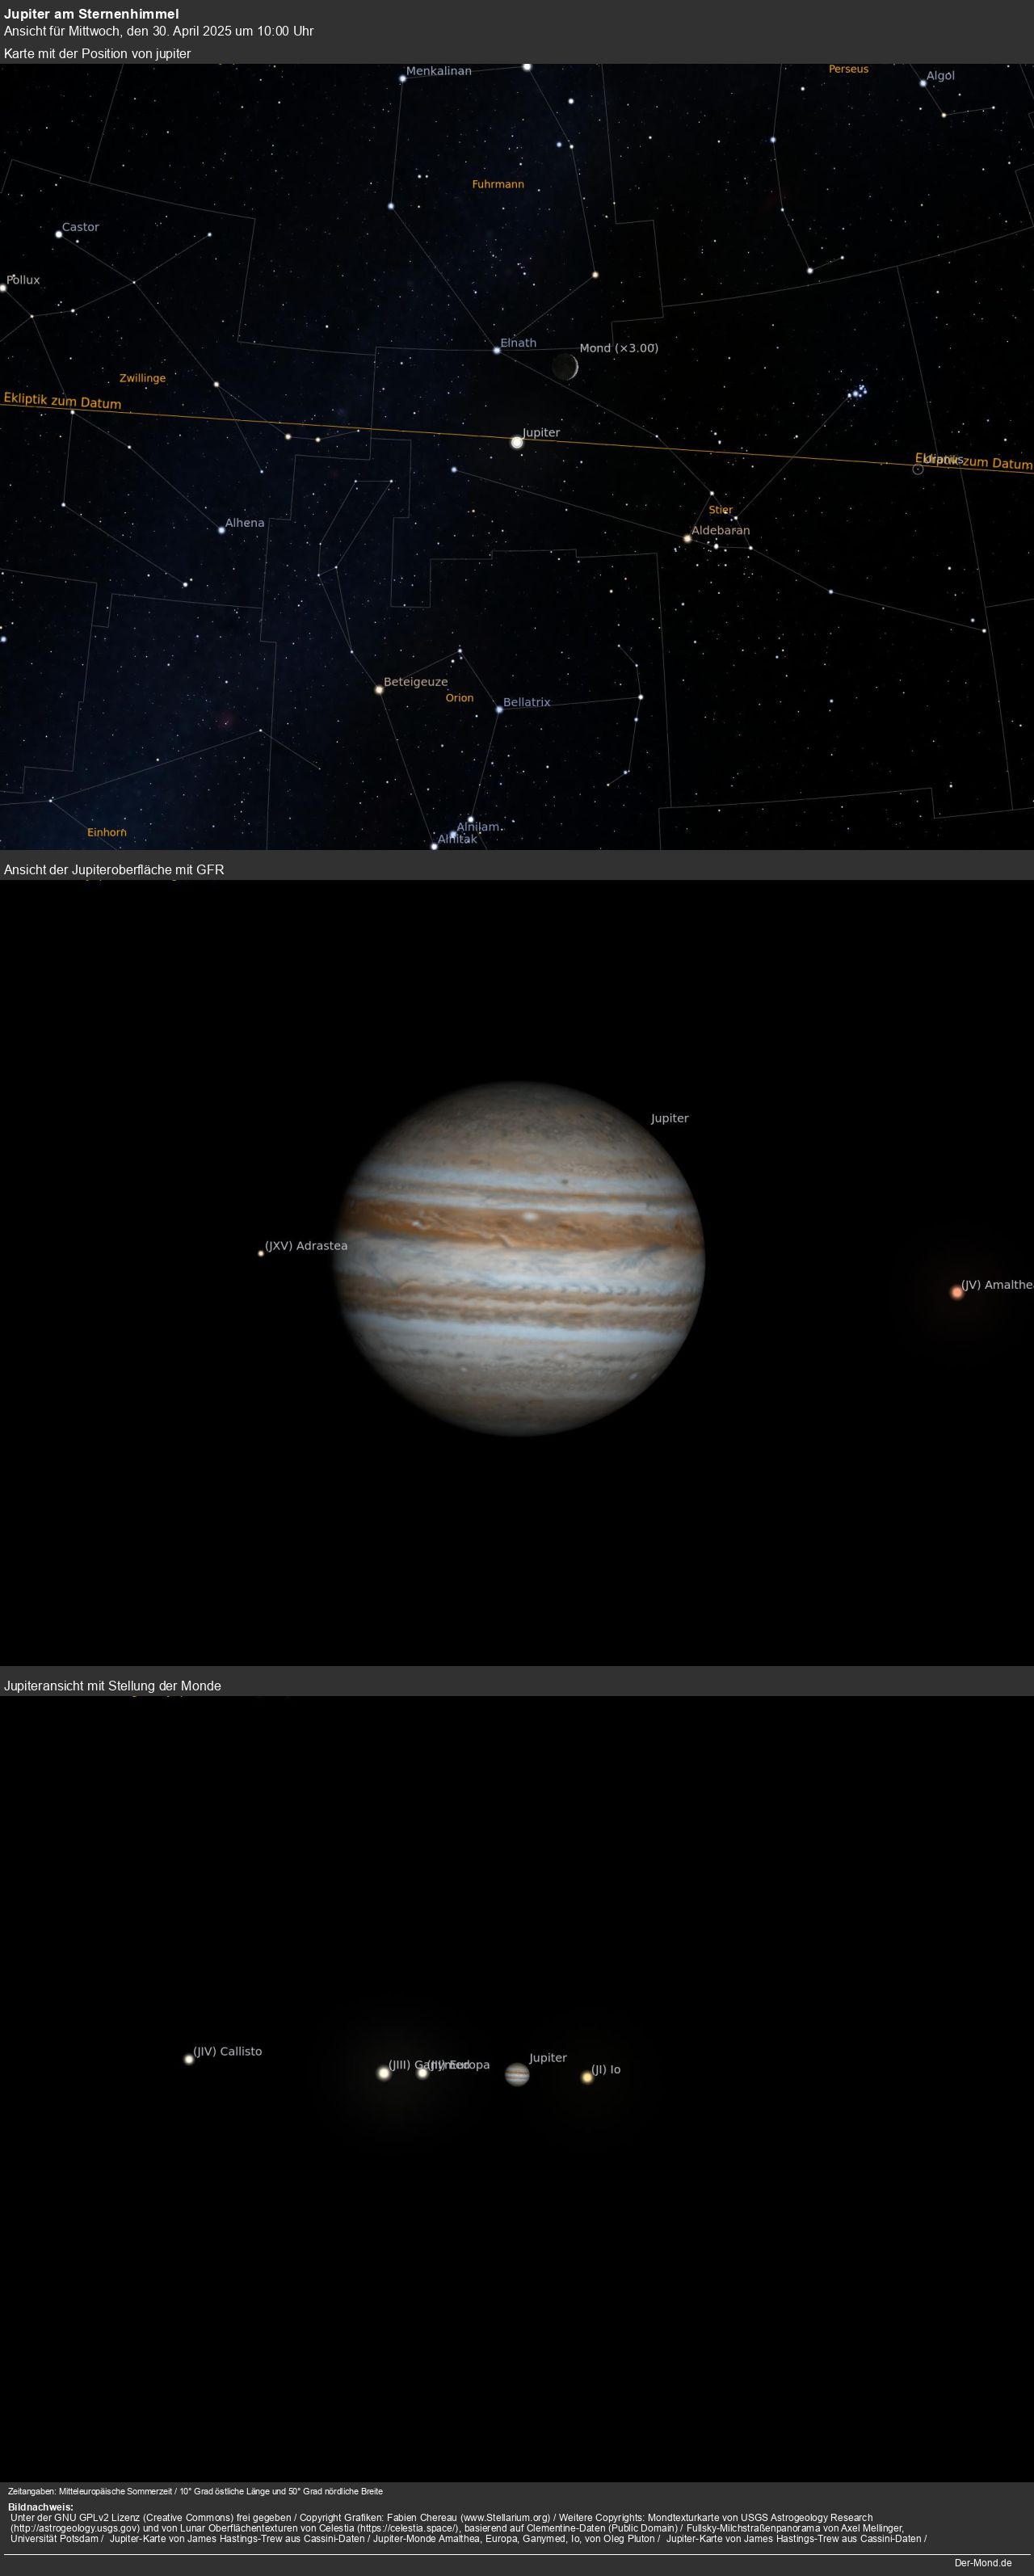This screenshot has height=2576, width=1034.
Task: Click the "Bildnachweis:" heading
Action: point(41,2508)
